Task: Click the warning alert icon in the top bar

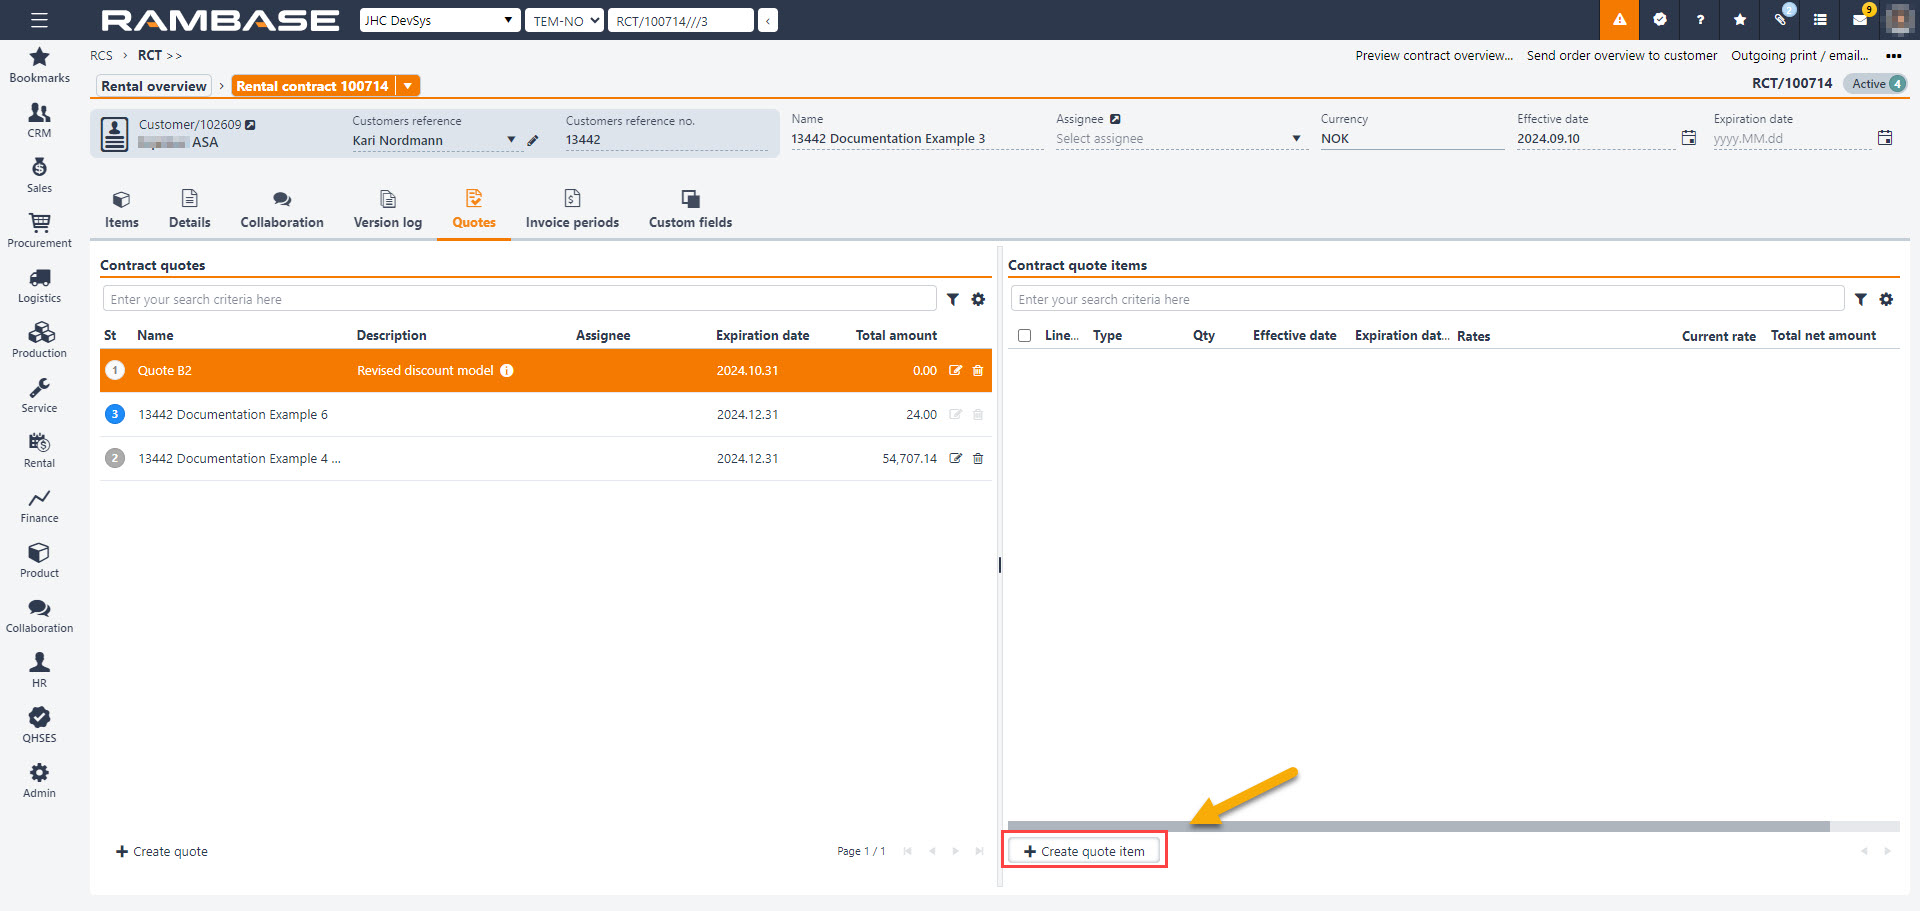Action: (1619, 20)
